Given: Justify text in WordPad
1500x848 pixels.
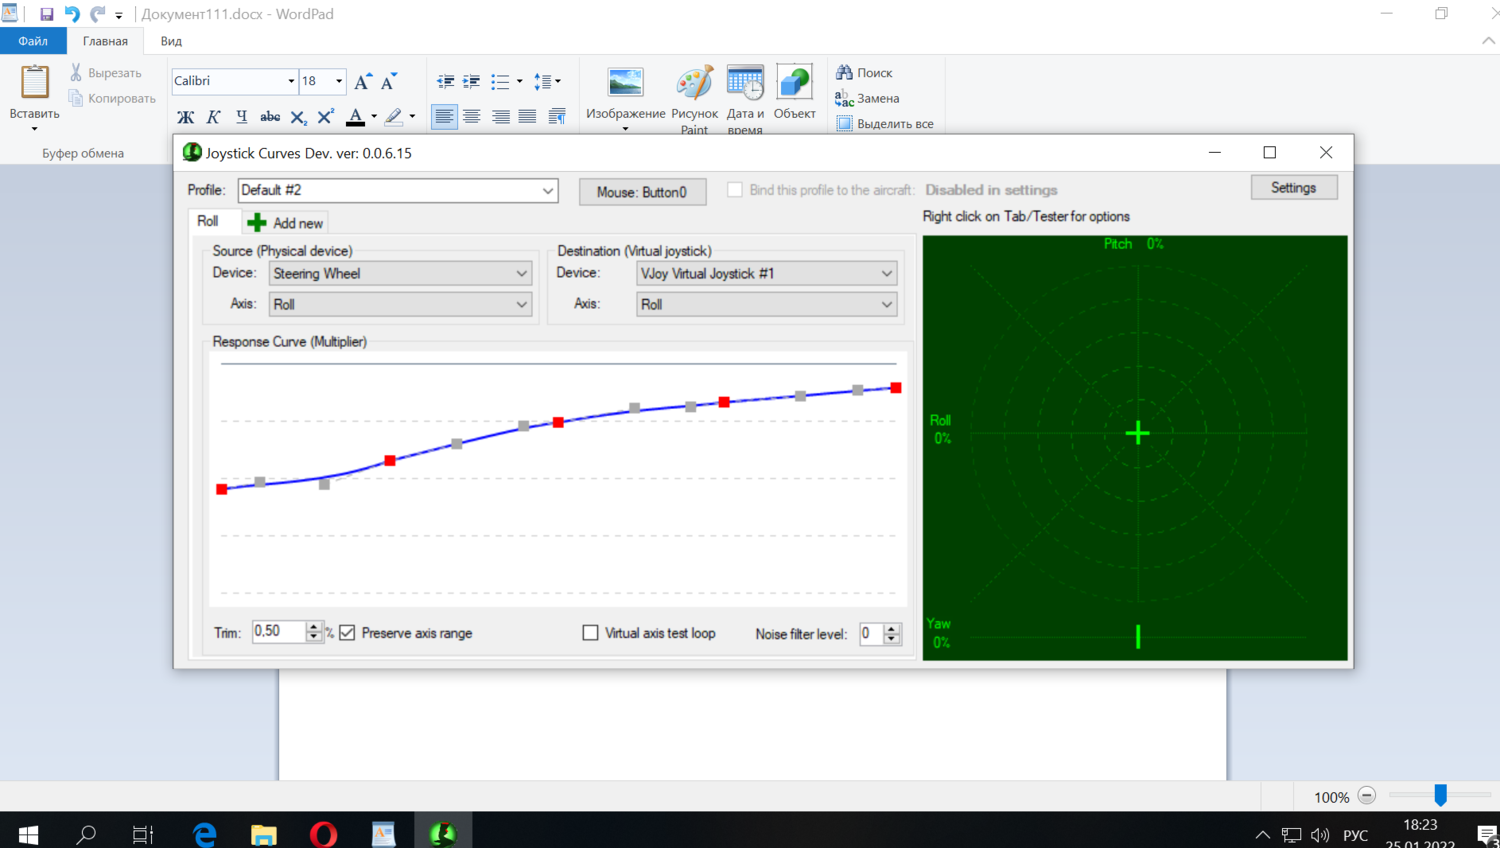Looking at the screenshot, I should click(x=527, y=117).
